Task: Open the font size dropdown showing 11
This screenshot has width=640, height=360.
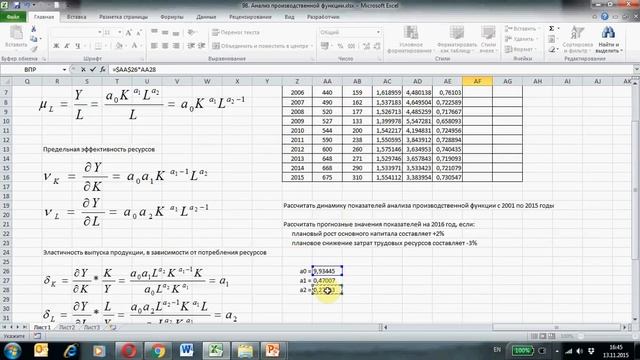Action: click(120, 32)
